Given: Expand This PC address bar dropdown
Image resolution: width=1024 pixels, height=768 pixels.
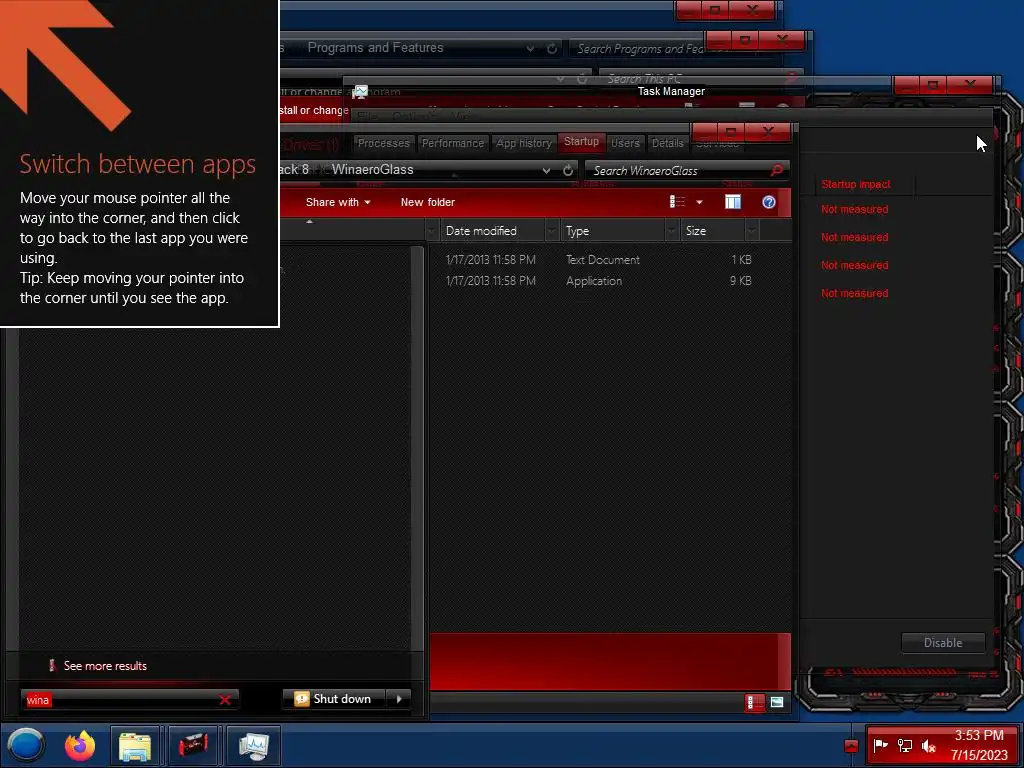Looking at the screenshot, I should click(x=560, y=78).
